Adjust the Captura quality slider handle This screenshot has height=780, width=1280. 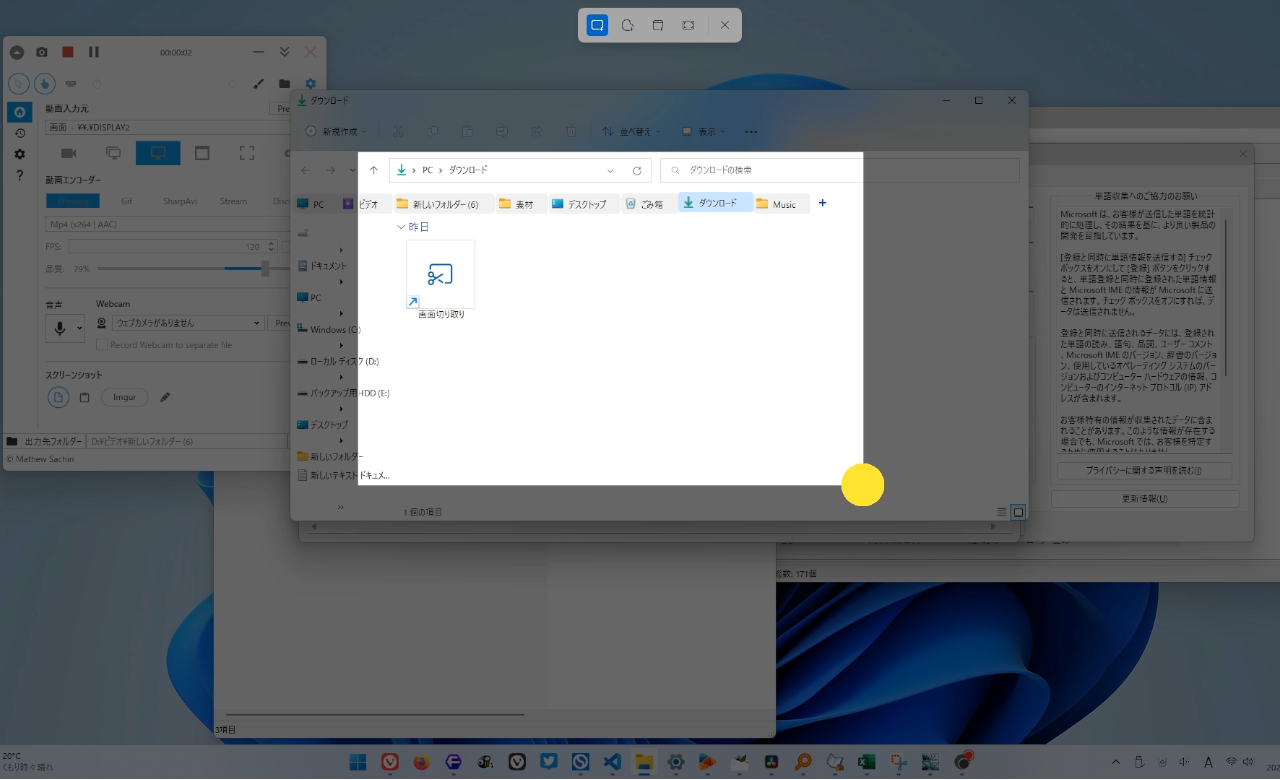(265, 268)
